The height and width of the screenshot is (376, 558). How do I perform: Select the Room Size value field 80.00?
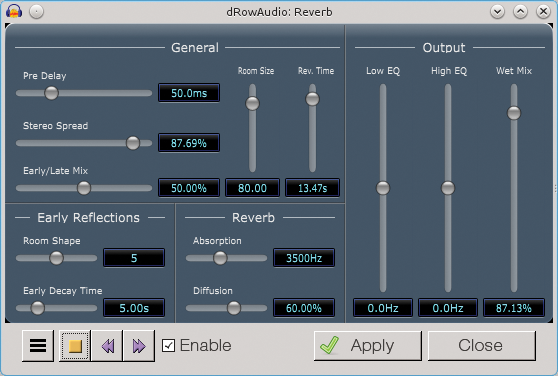252,188
